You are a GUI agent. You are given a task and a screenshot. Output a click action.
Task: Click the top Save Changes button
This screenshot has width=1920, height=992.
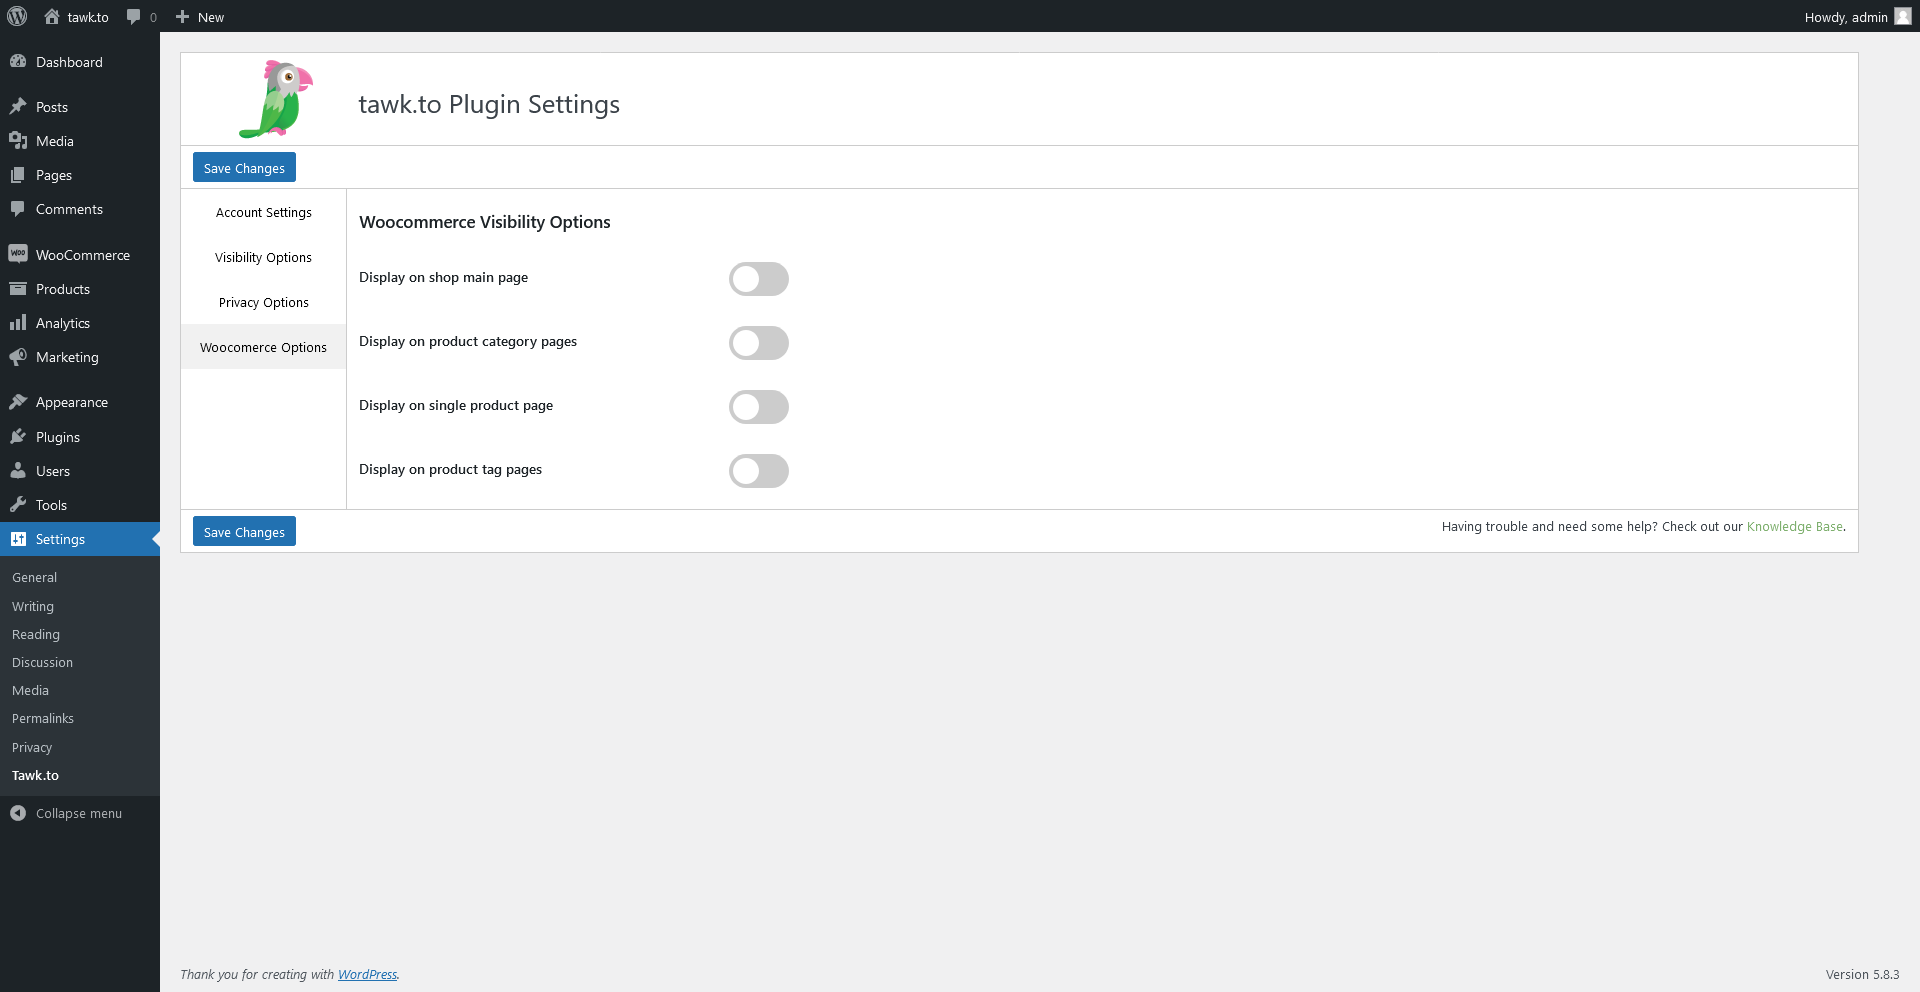[244, 168]
